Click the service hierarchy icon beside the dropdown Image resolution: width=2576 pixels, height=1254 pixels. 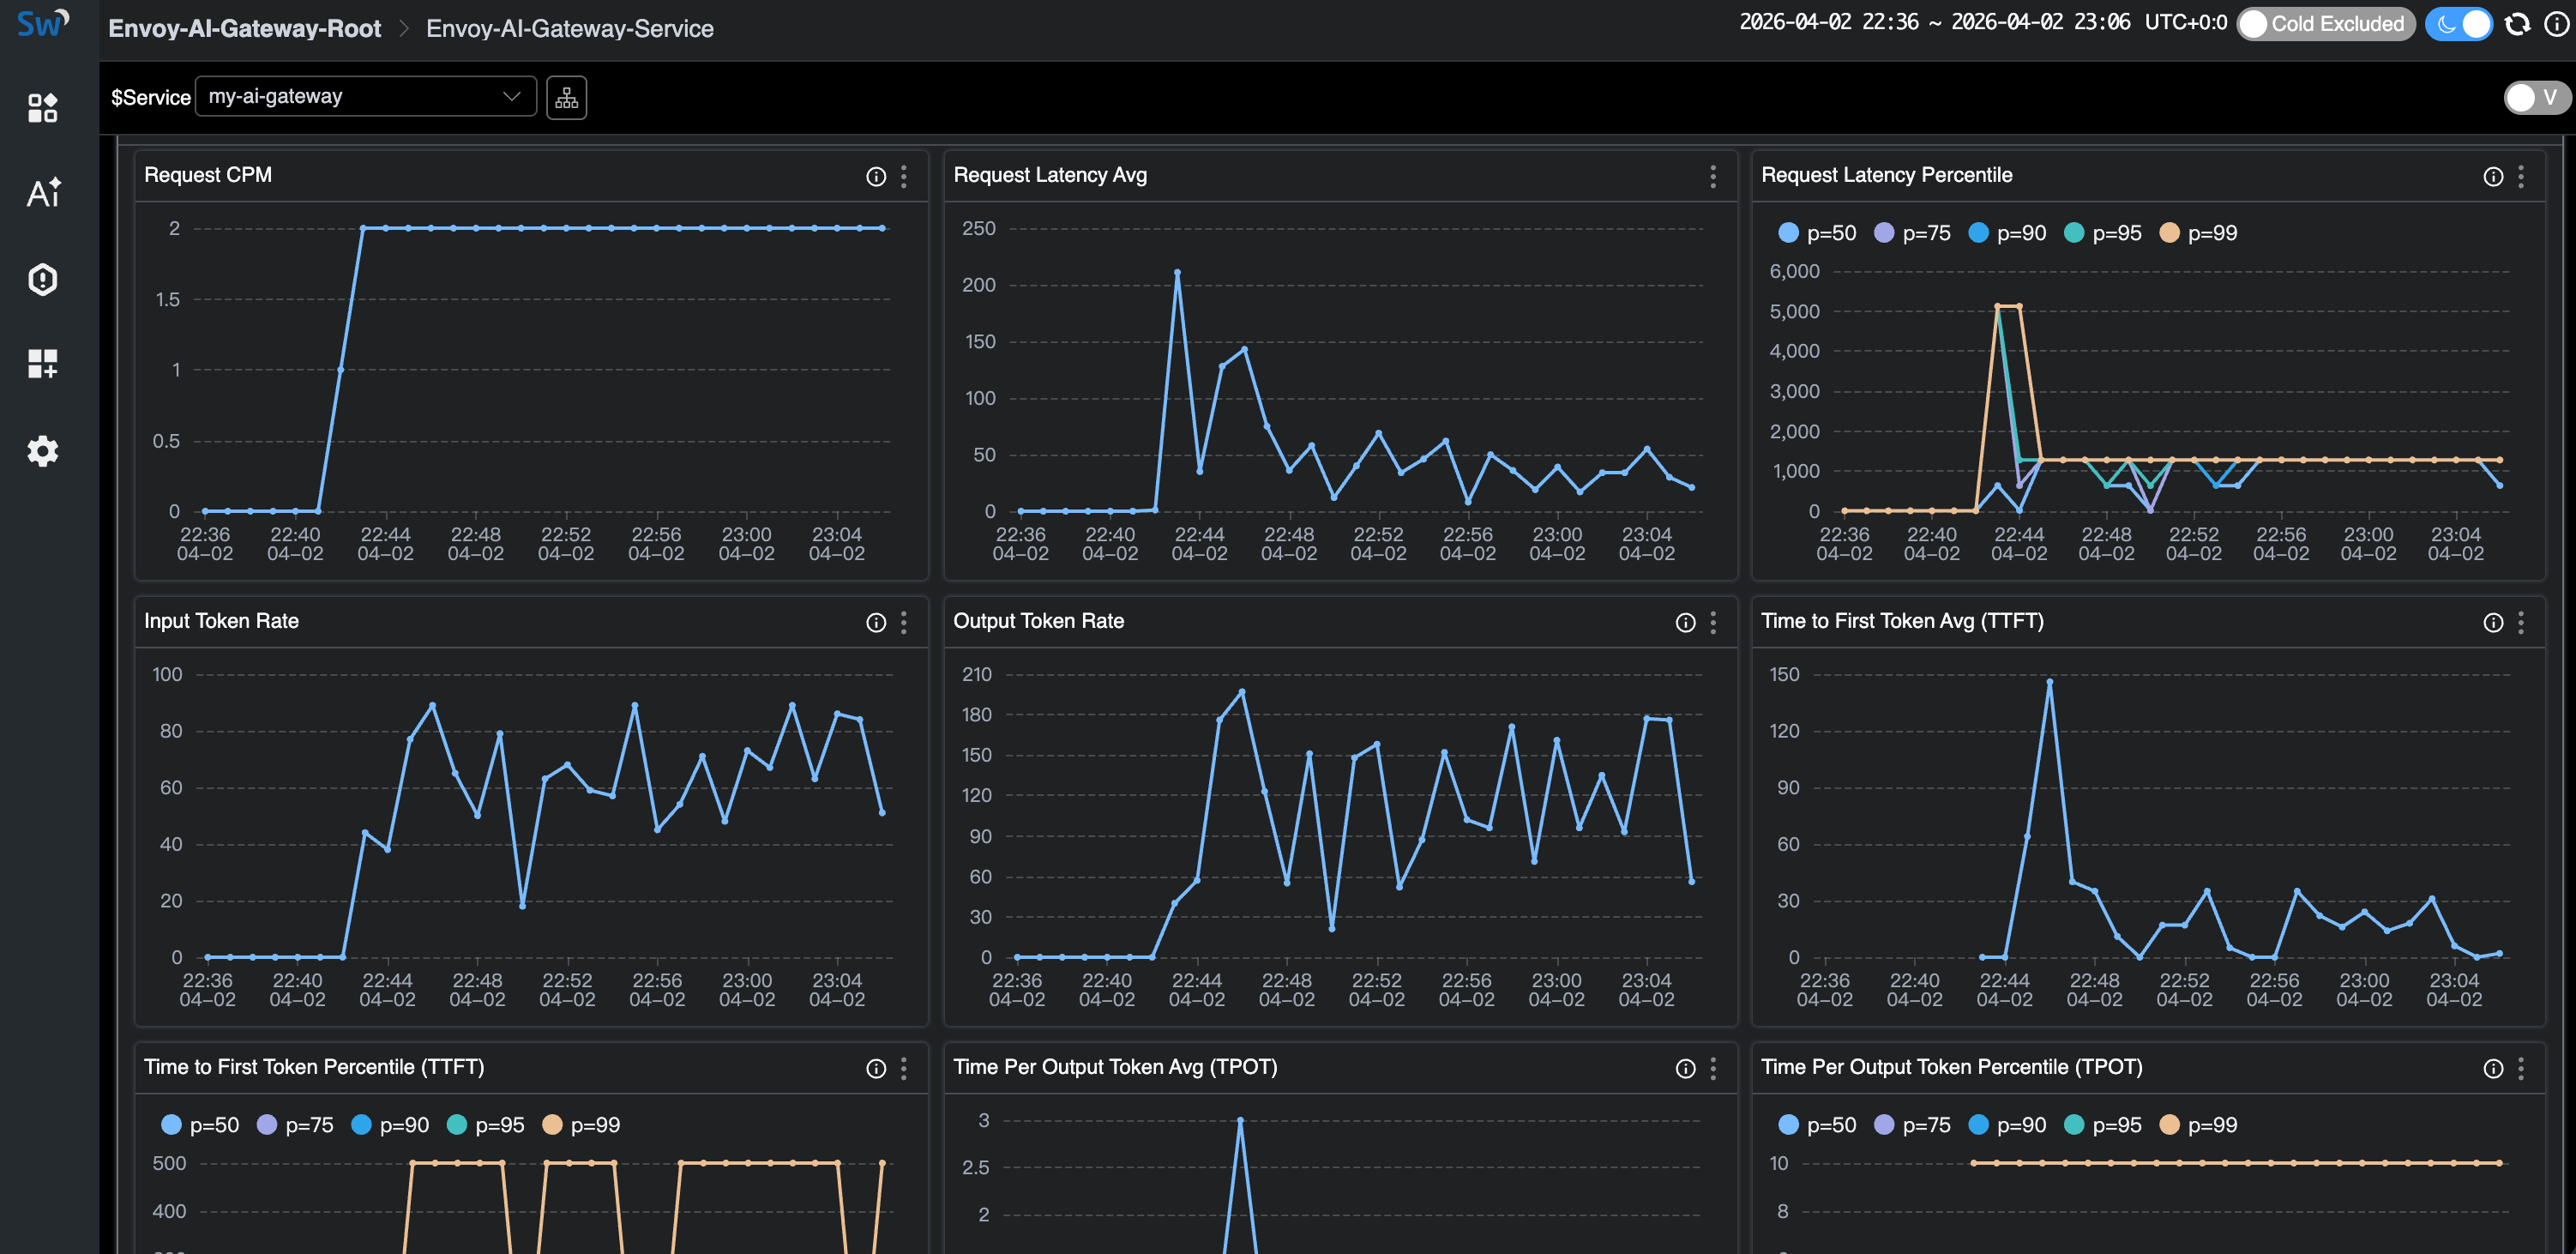tap(566, 97)
